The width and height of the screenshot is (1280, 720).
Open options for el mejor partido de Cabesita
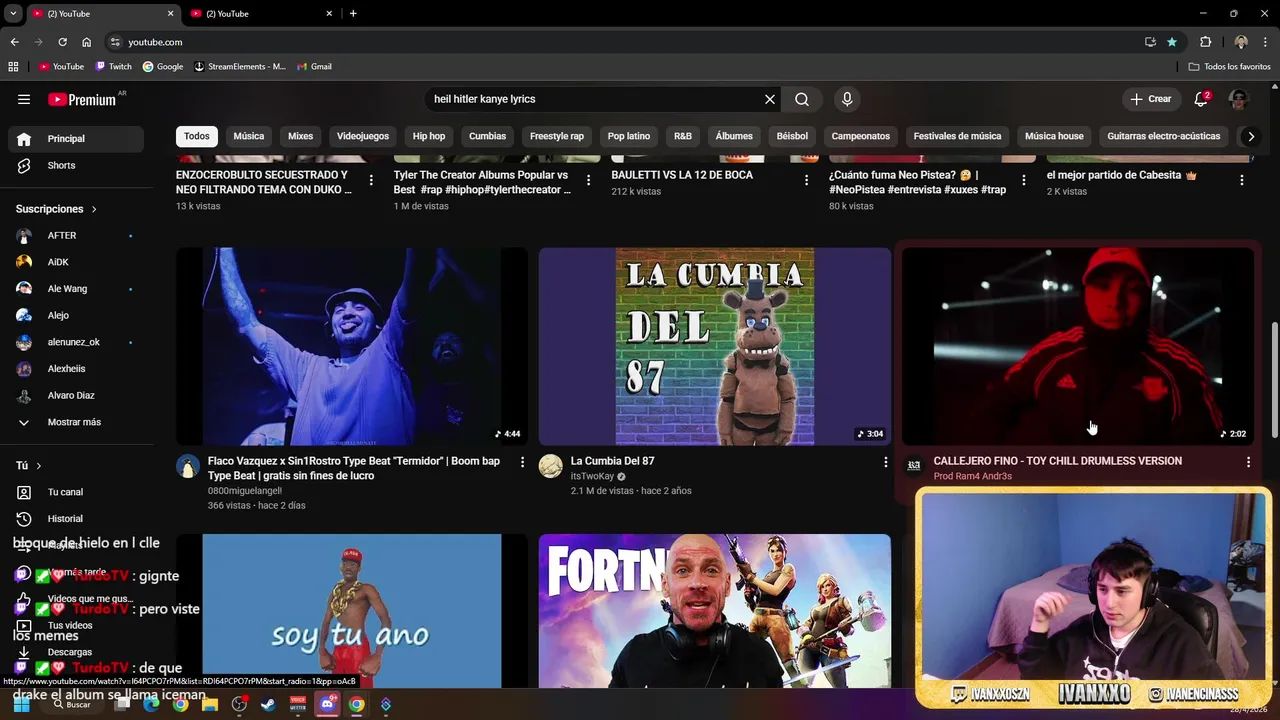[1242, 180]
